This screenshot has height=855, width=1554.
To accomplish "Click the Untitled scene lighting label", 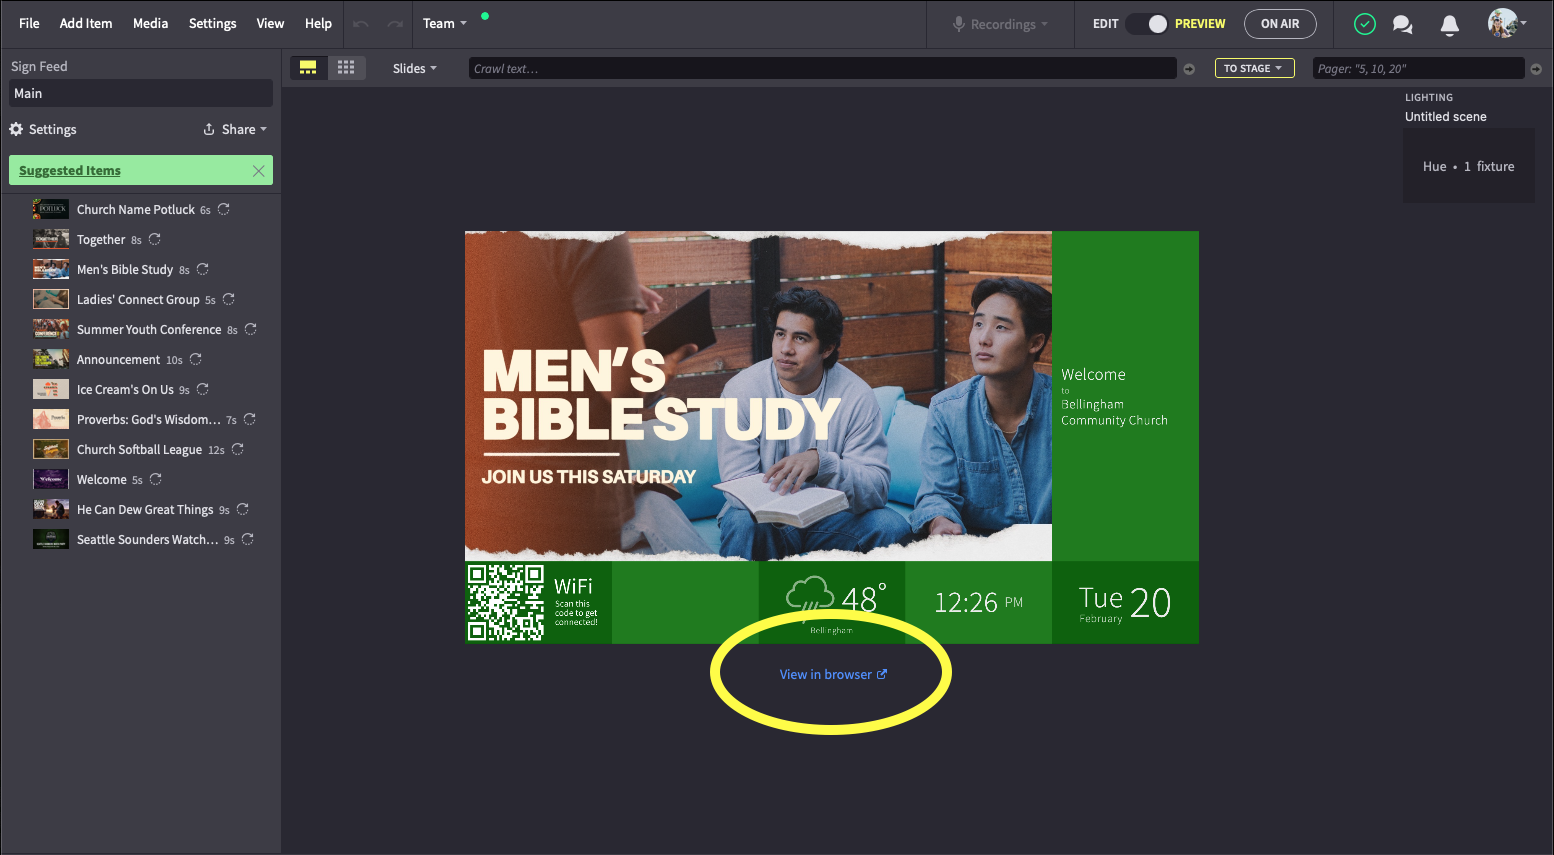I will 1445,117.
